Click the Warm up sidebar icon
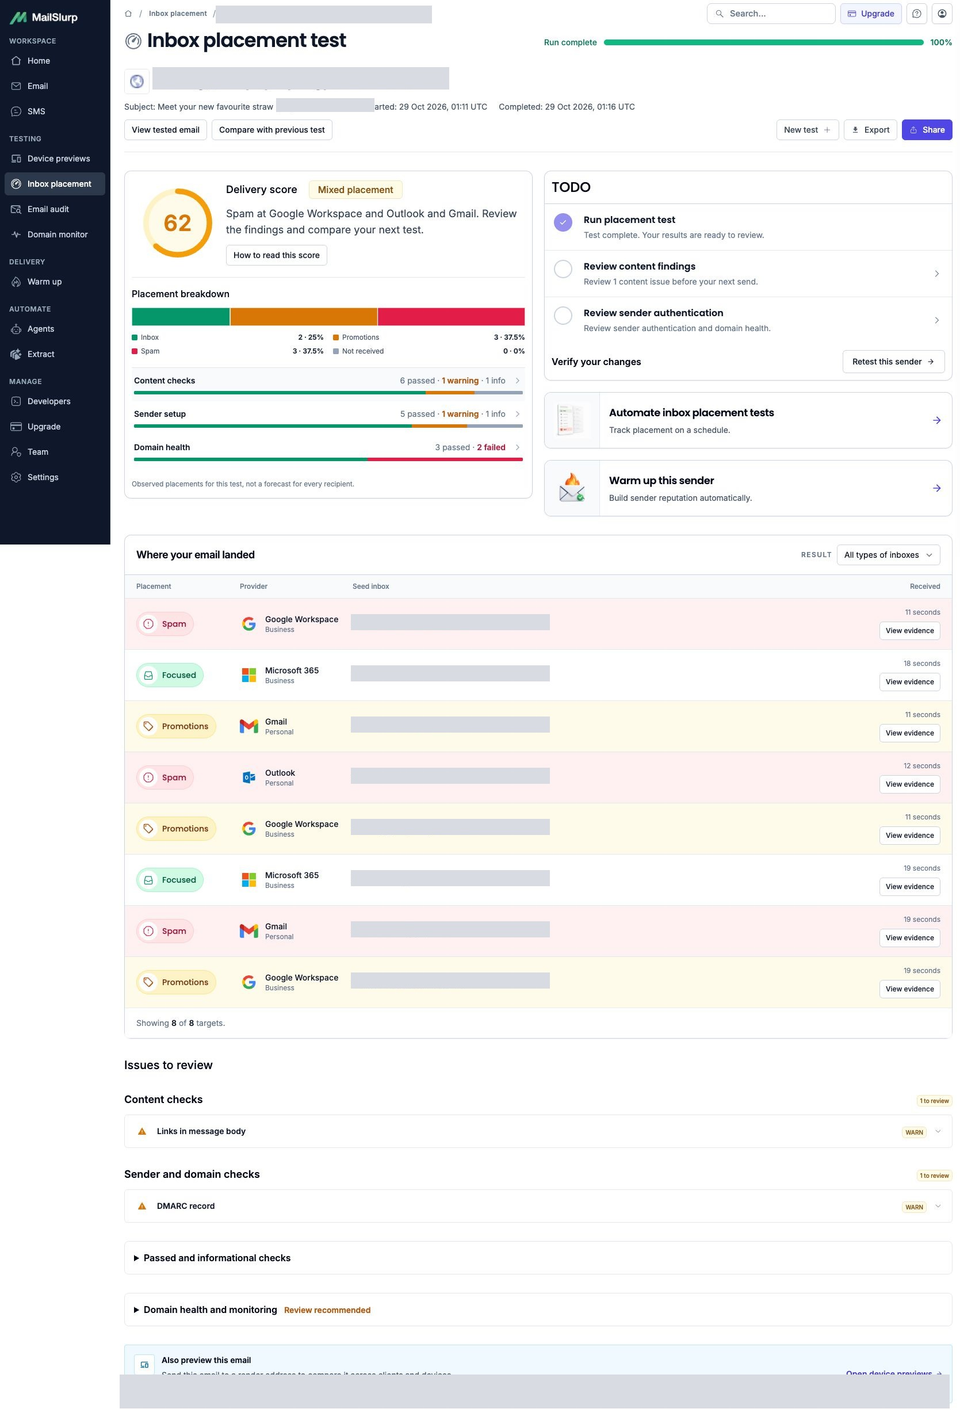The height and width of the screenshot is (1410, 960). (16, 282)
